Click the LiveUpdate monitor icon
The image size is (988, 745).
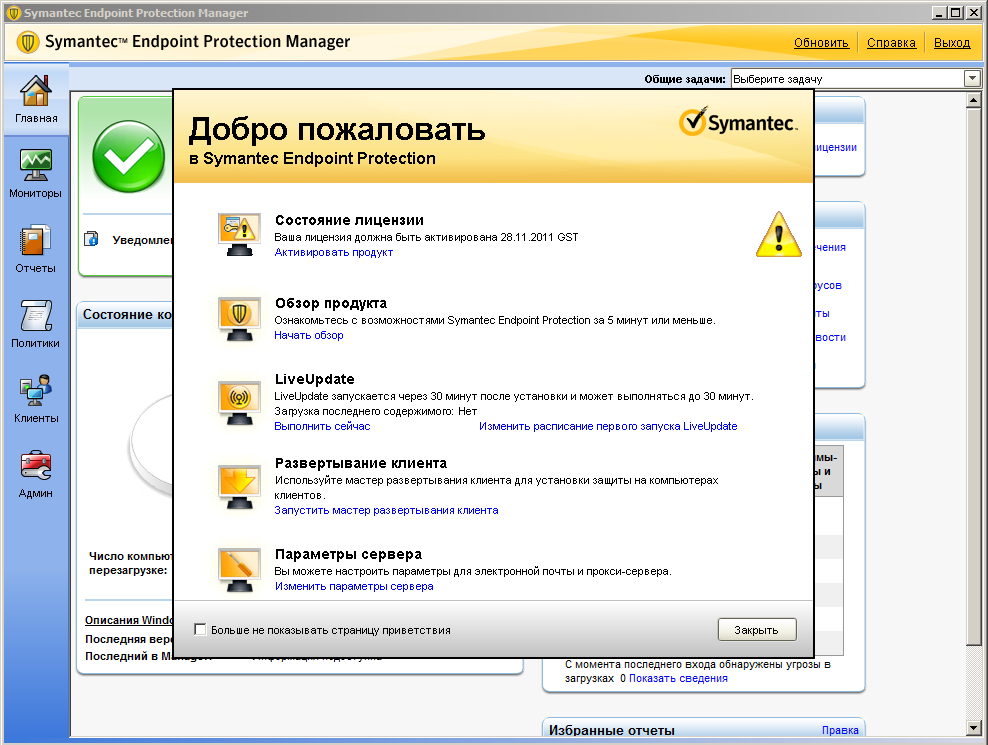coord(239,403)
